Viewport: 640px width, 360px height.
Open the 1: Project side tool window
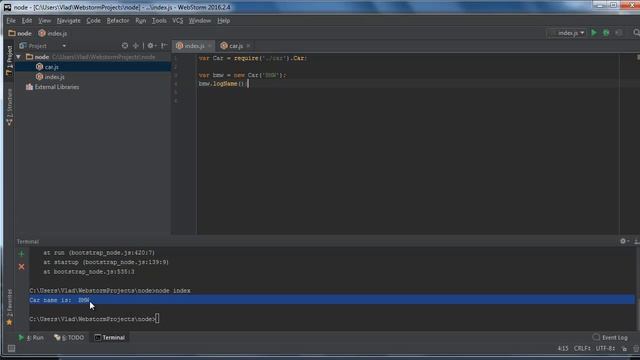click(9, 60)
